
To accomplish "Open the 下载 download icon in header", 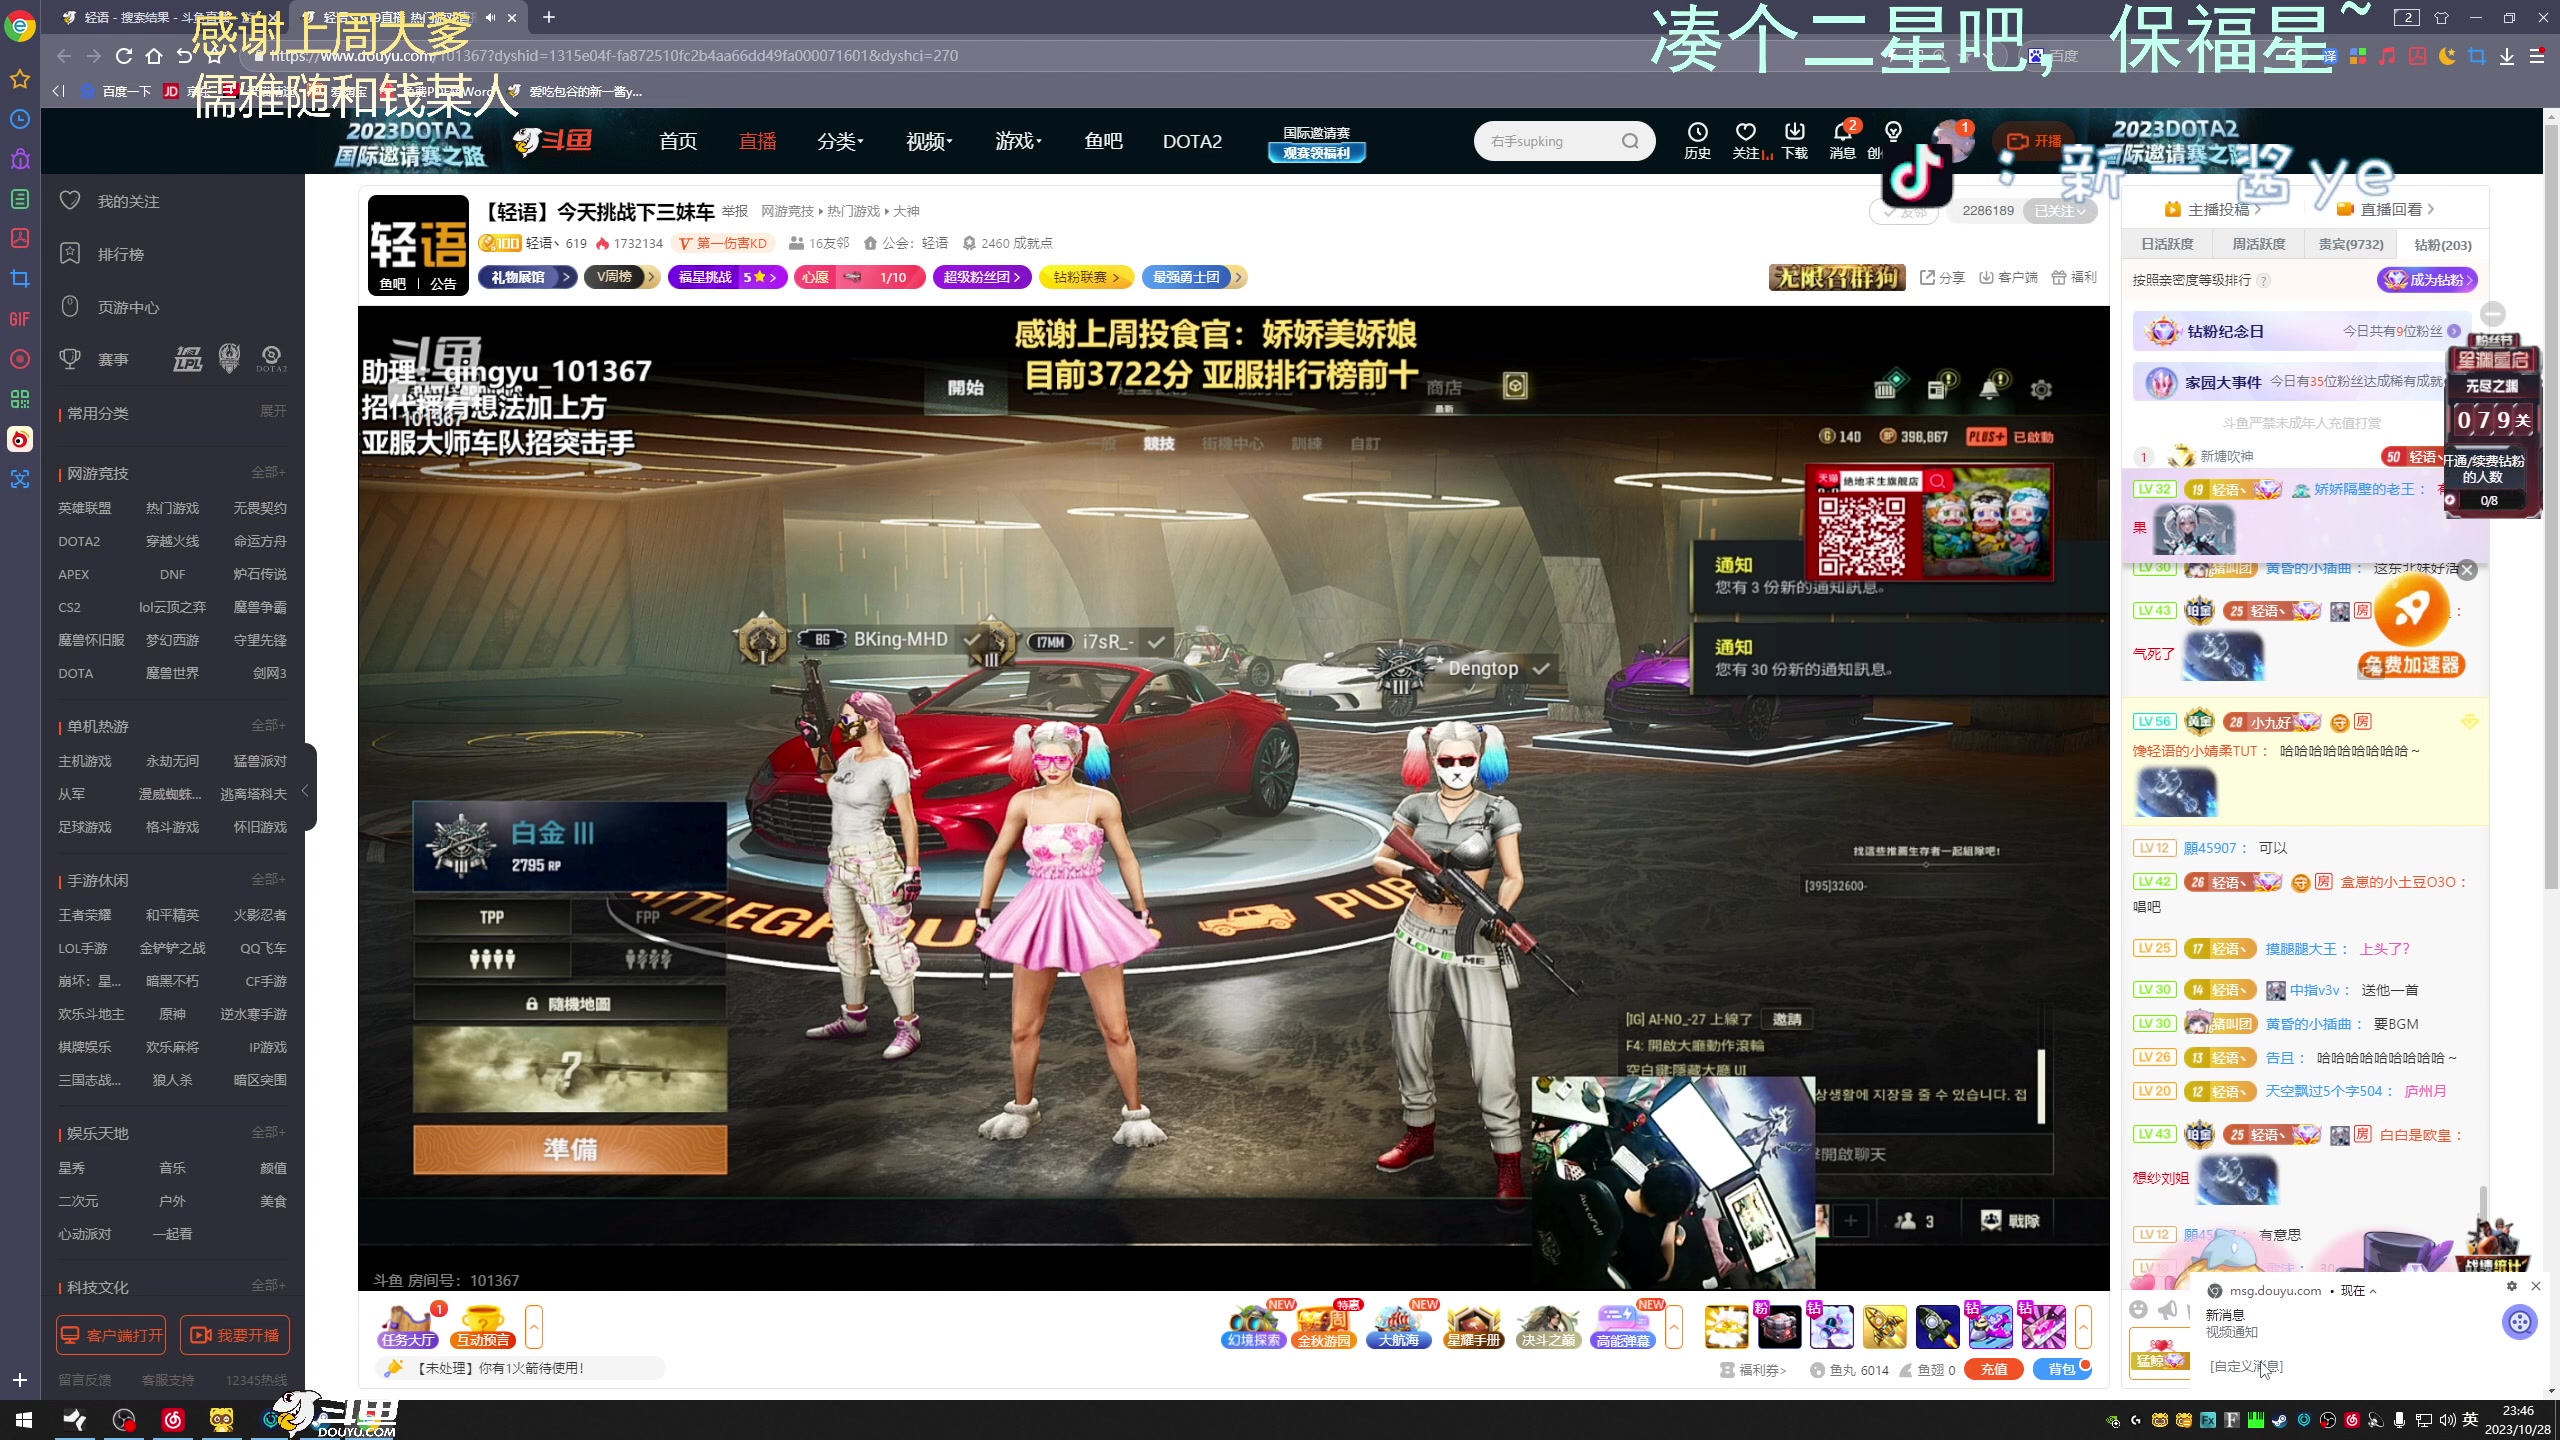I will (1794, 140).
